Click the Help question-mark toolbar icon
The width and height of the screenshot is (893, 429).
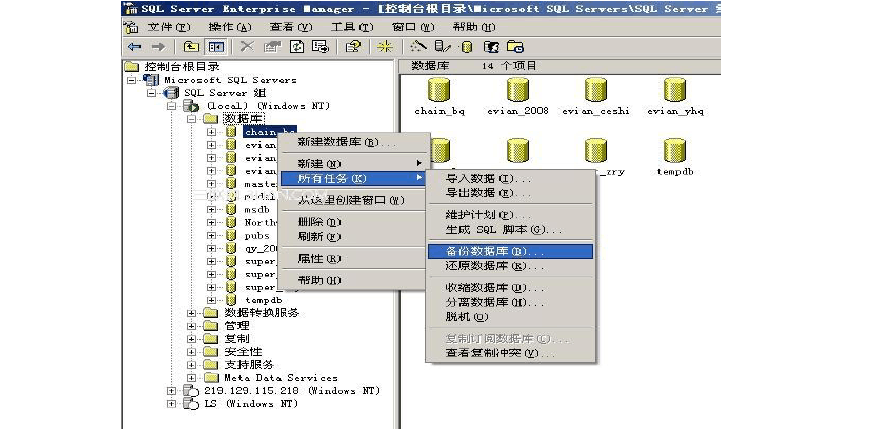pyautogui.click(x=353, y=47)
